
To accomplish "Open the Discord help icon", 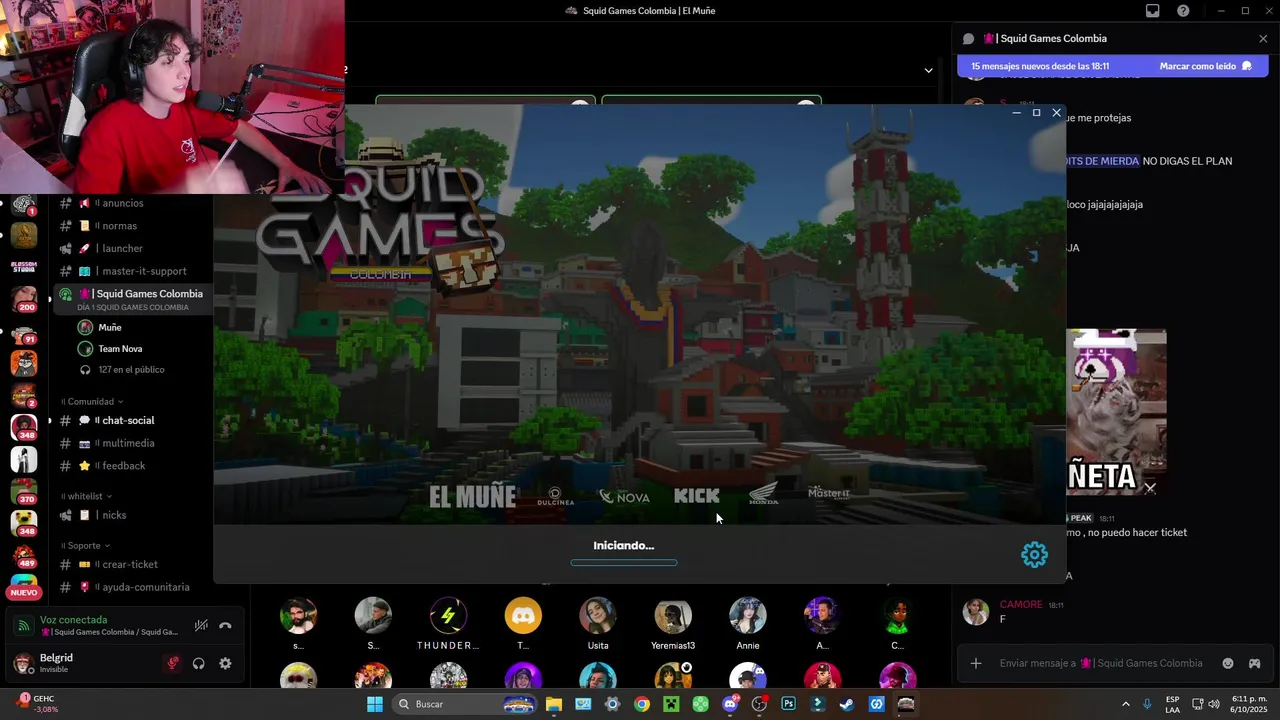I will tap(1183, 11).
